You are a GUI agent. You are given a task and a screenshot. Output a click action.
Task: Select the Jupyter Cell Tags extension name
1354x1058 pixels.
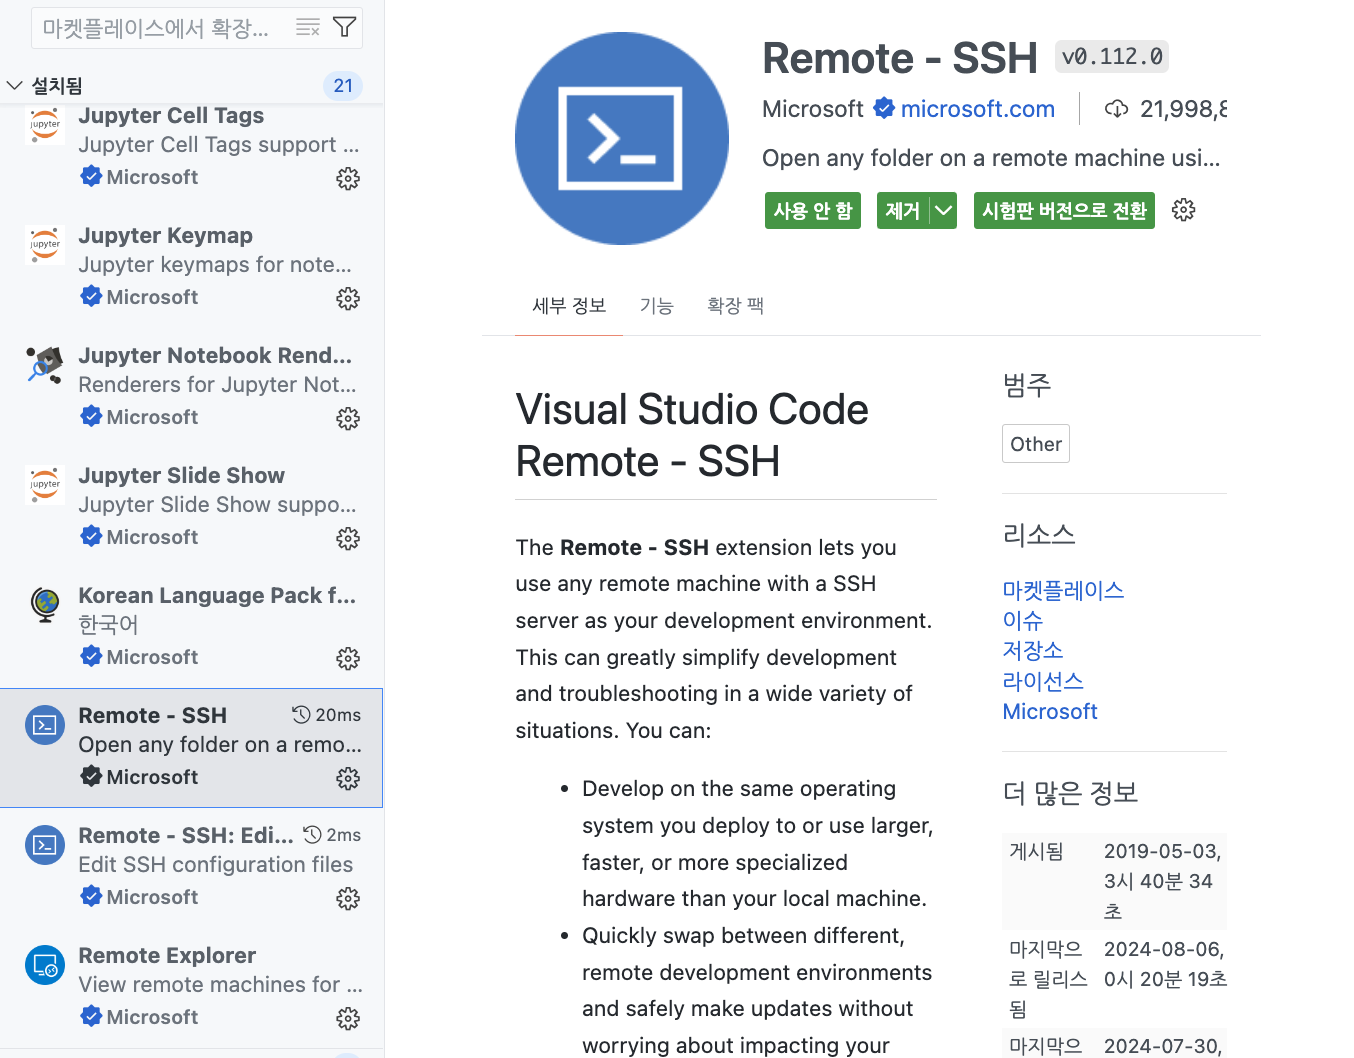171,115
